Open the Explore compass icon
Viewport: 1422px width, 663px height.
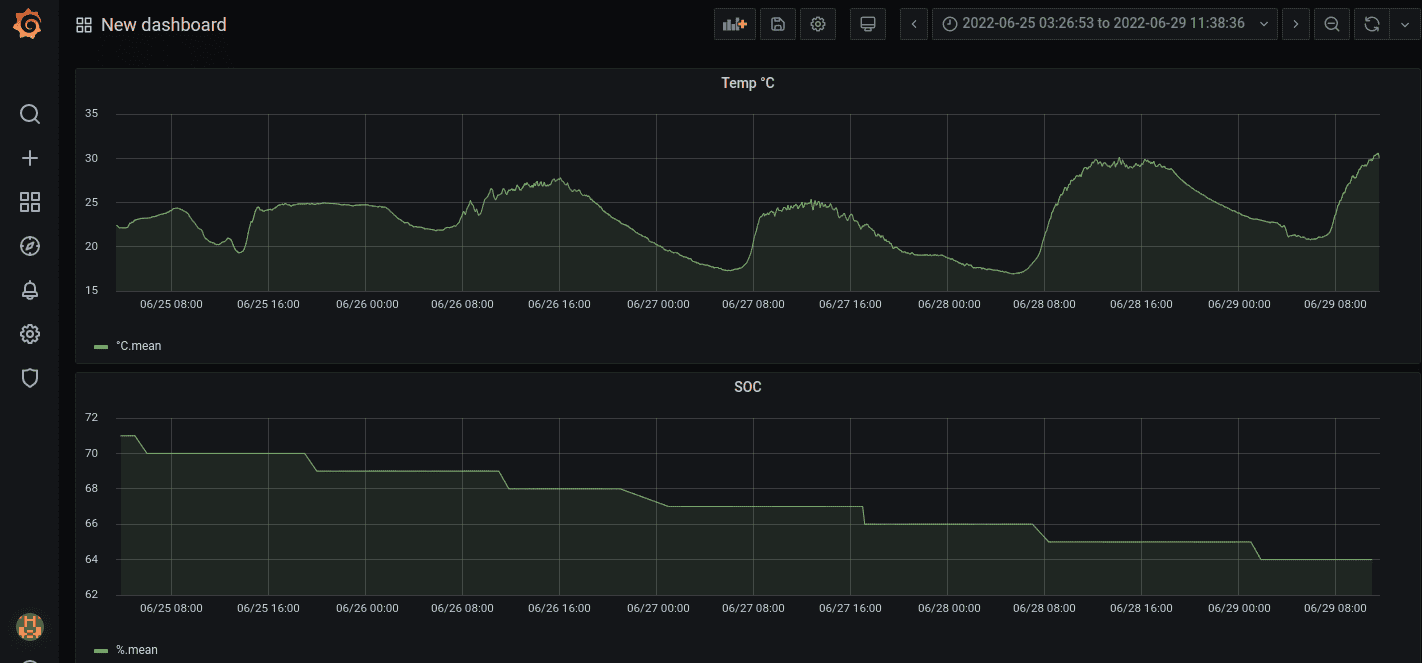pos(30,246)
